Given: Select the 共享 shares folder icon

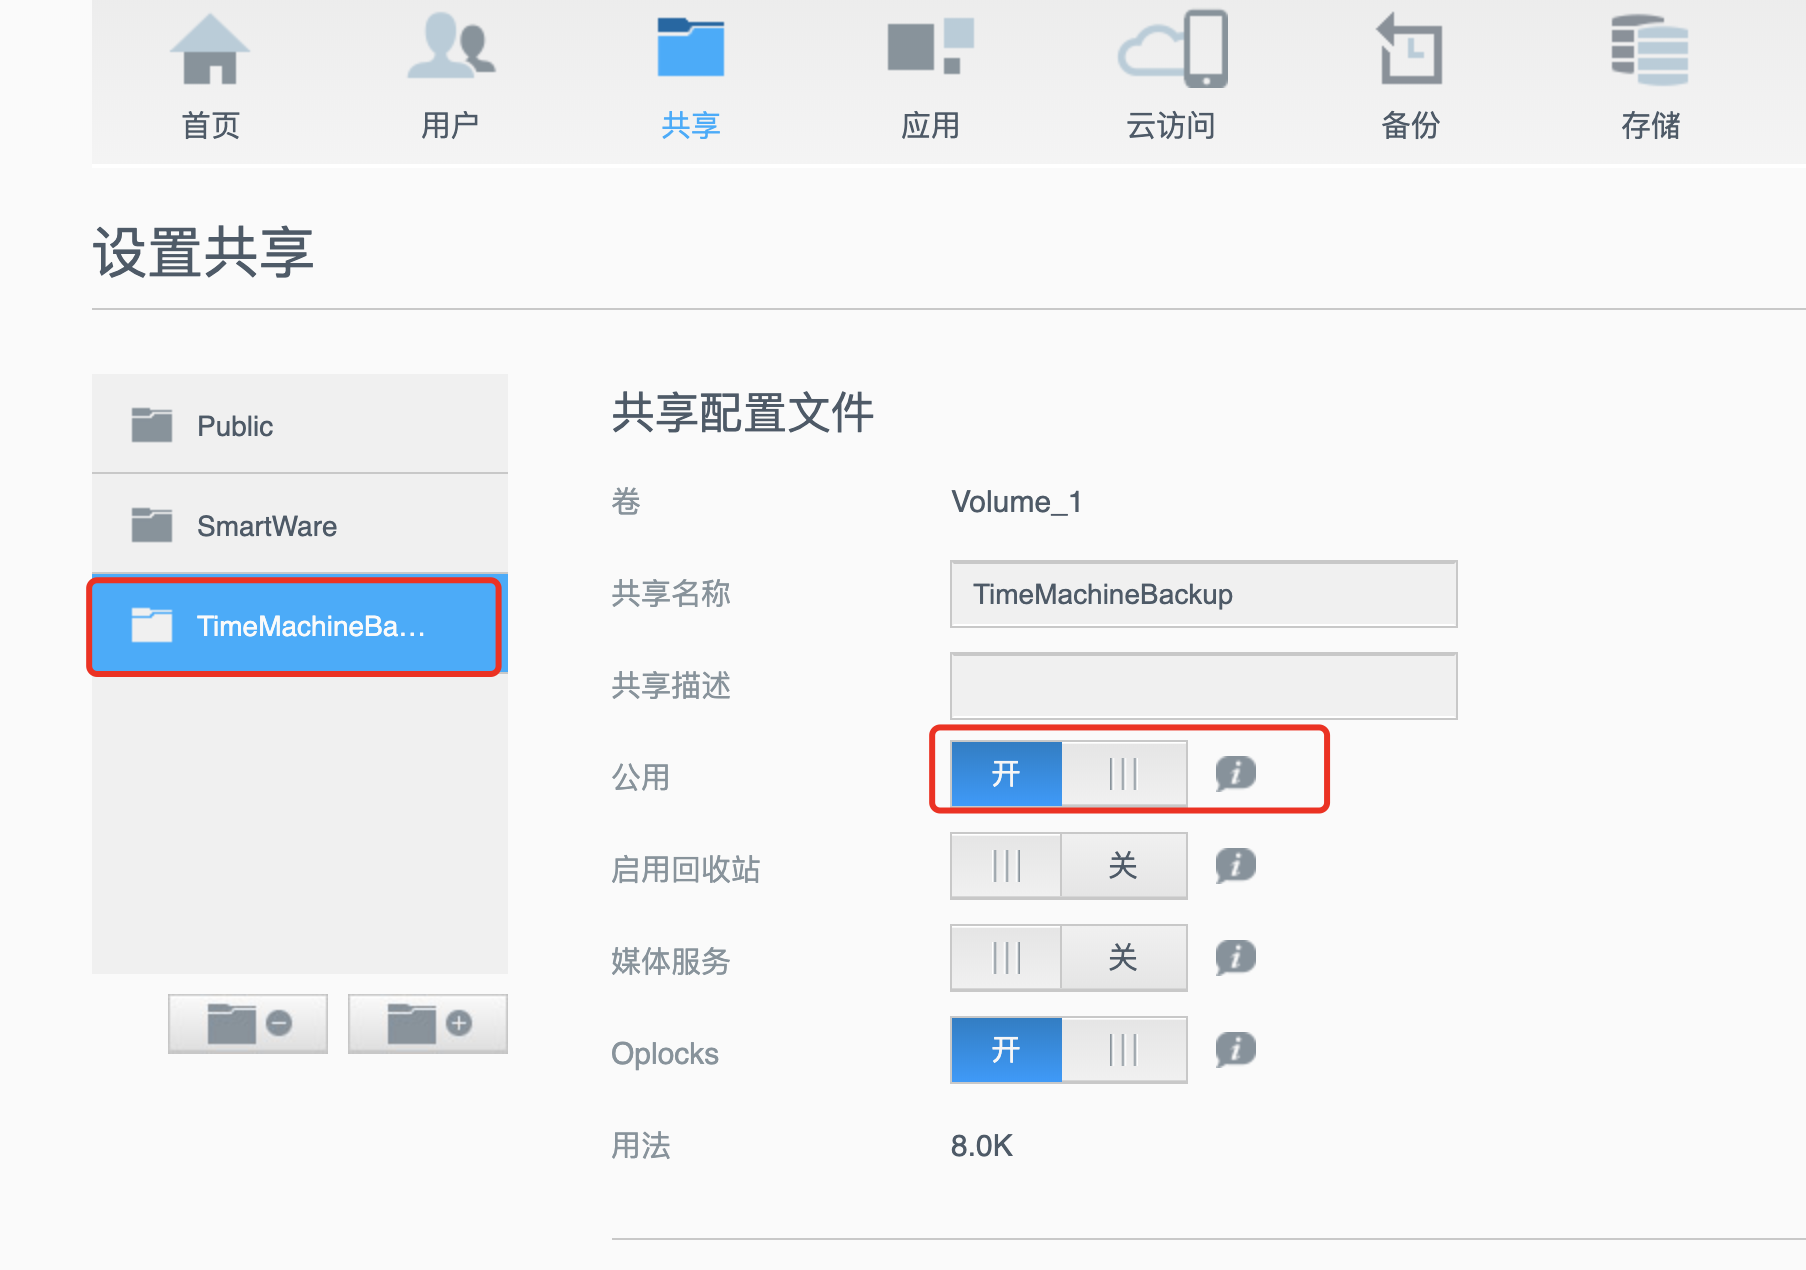Looking at the screenshot, I should click(690, 47).
